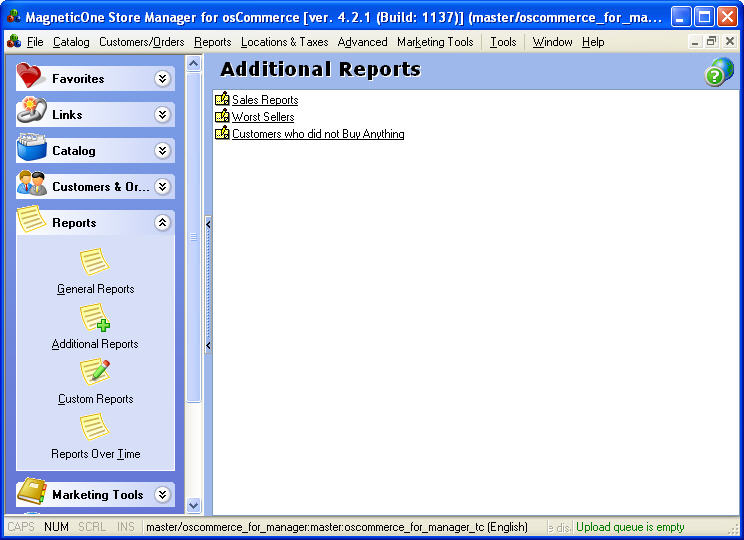Expand the Catalog panel chevron

coord(162,150)
